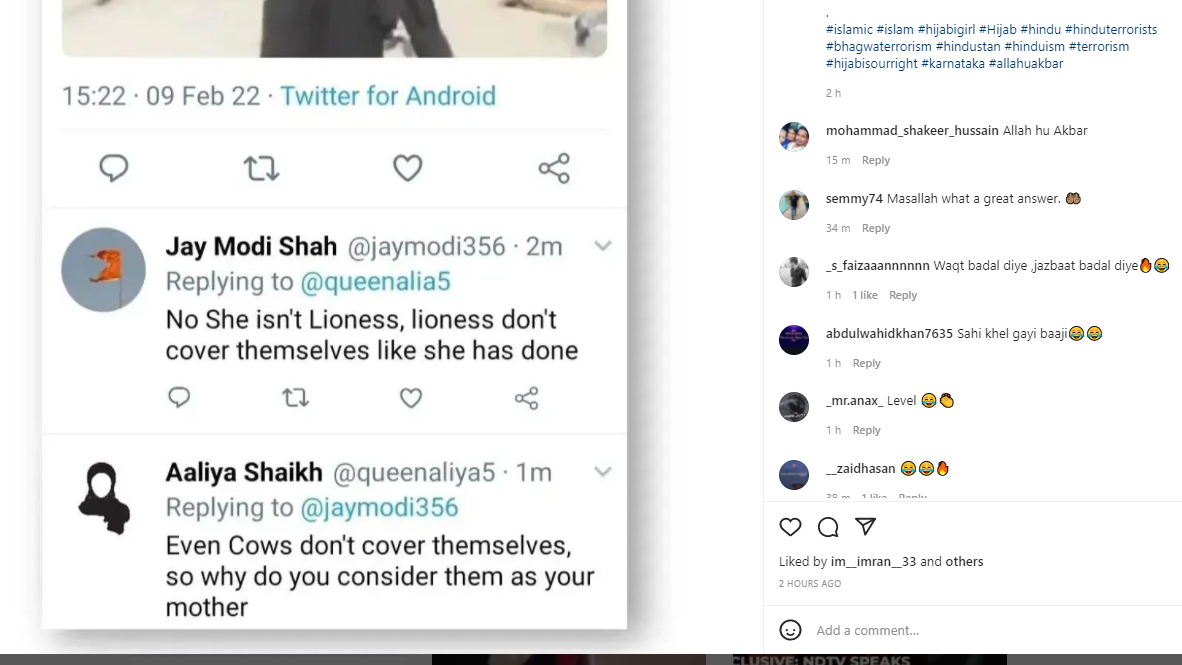Reply to mohammad_shakeer_hussain's comment
Screen dimensions: 1182x665
876,160
